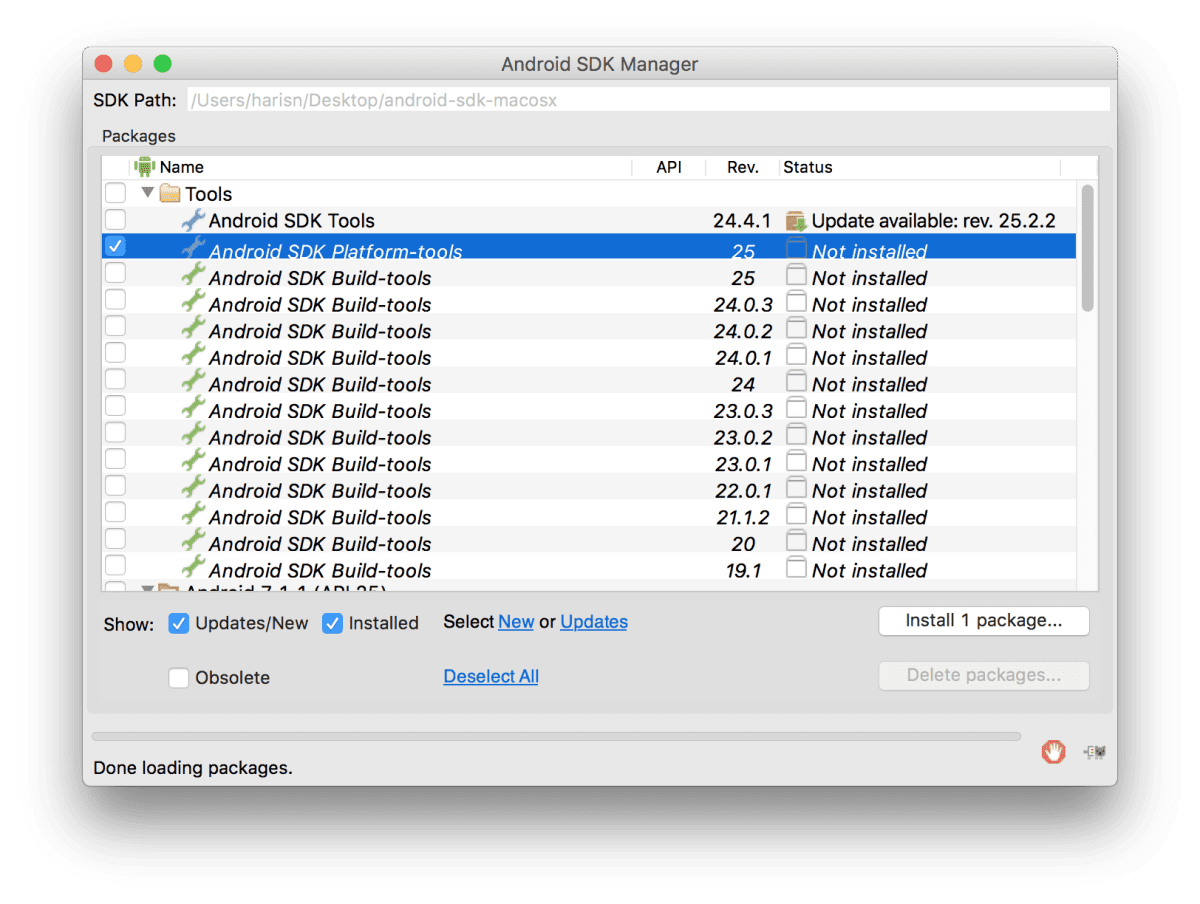This screenshot has height=904, width=1200.
Task: Enable the Obsolete packages filter
Action: coord(178,678)
